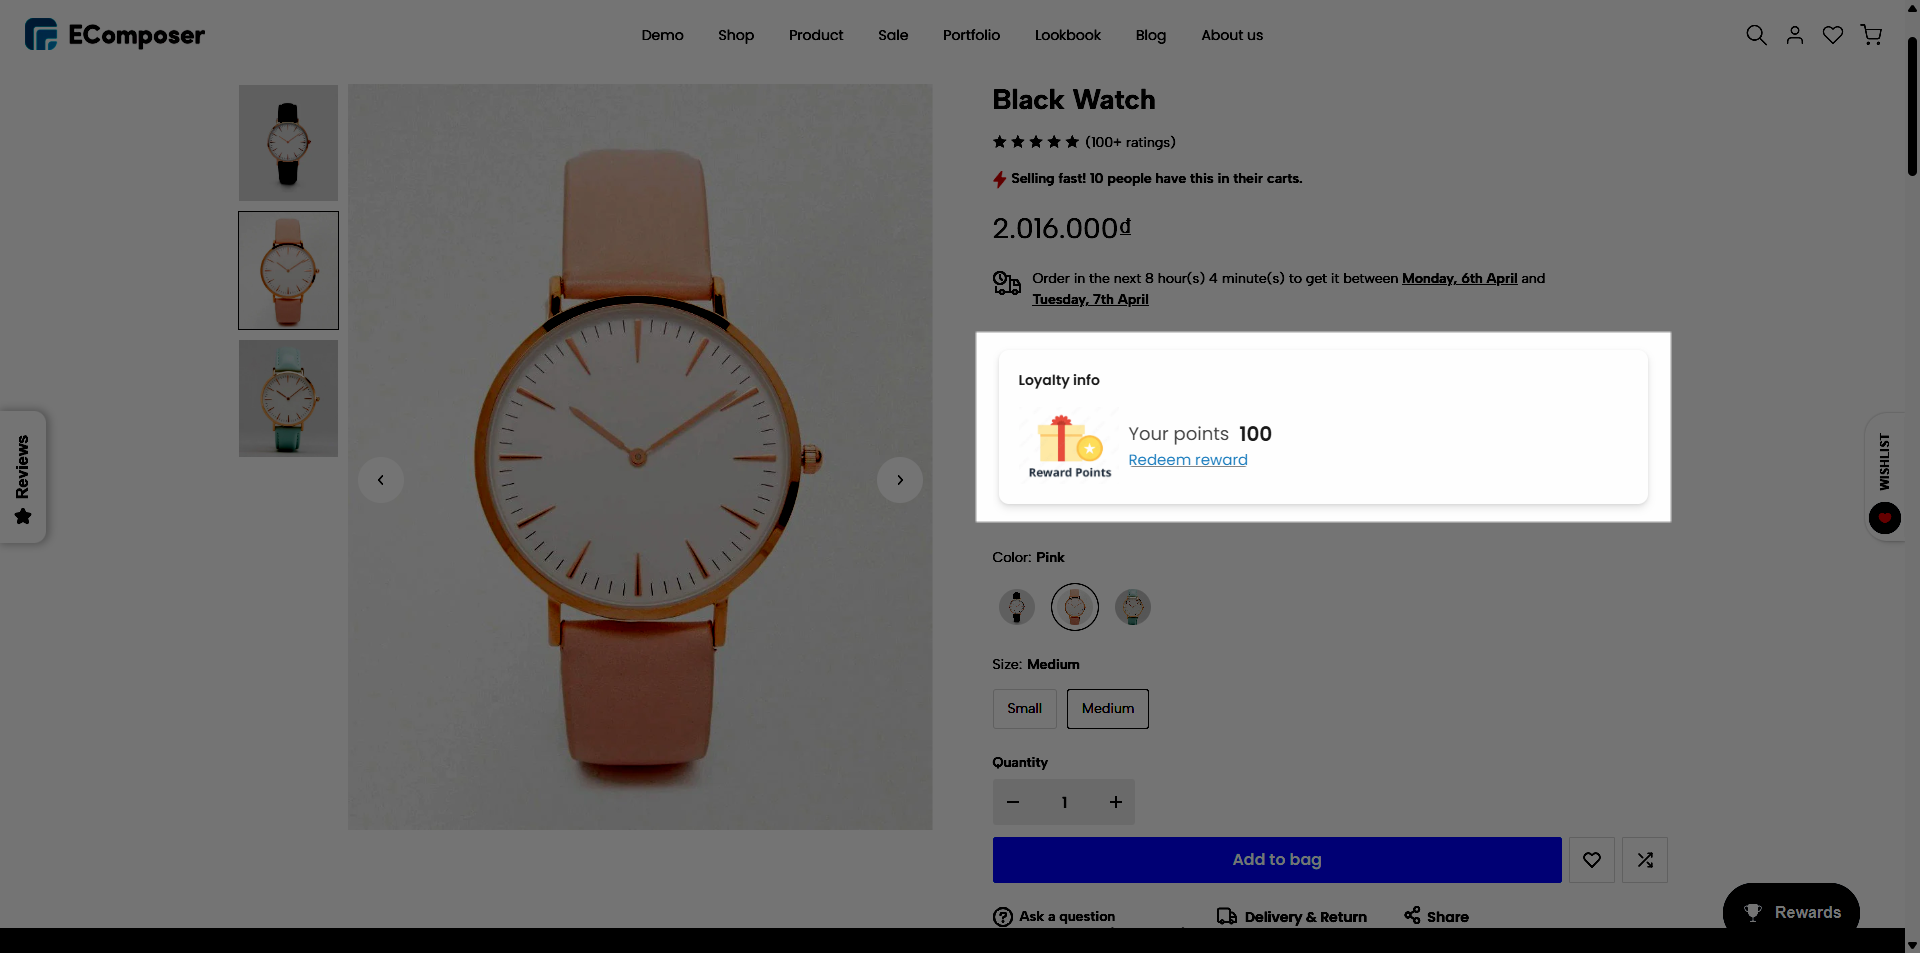This screenshot has width=1920, height=953.
Task: Show next product image with right arrow
Action: [900, 480]
